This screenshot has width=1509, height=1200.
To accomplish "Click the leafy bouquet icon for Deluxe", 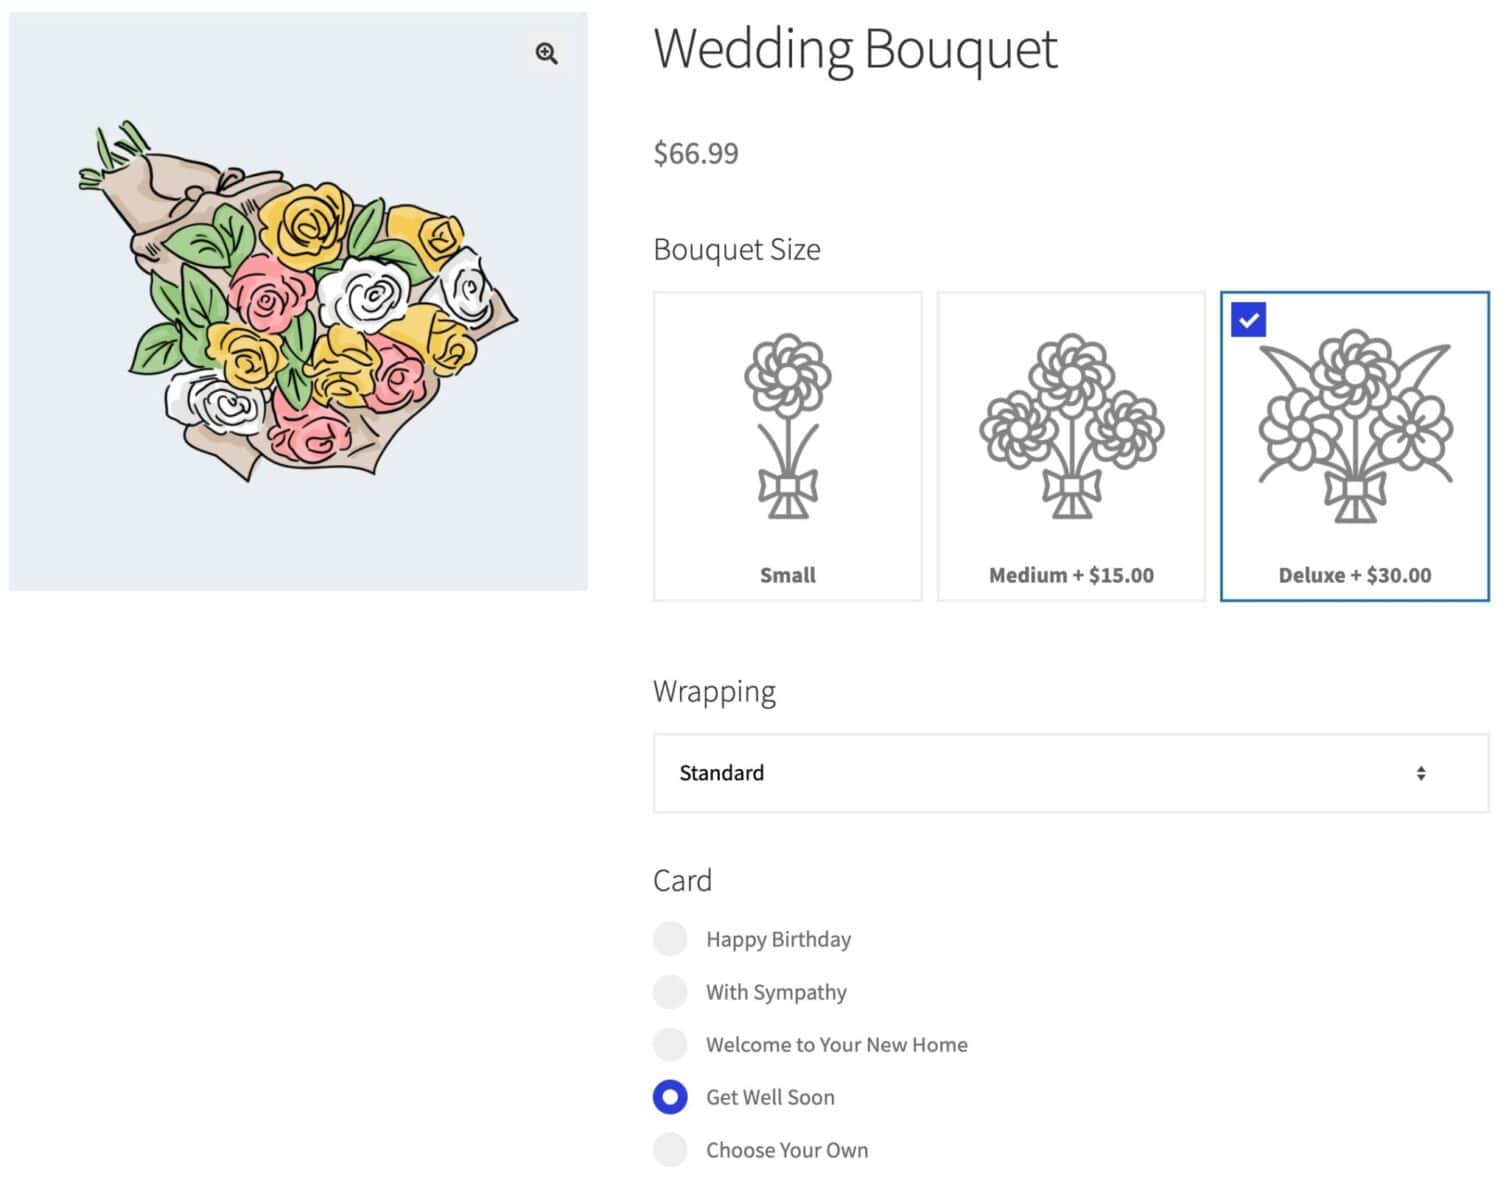I will [1355, 426].
